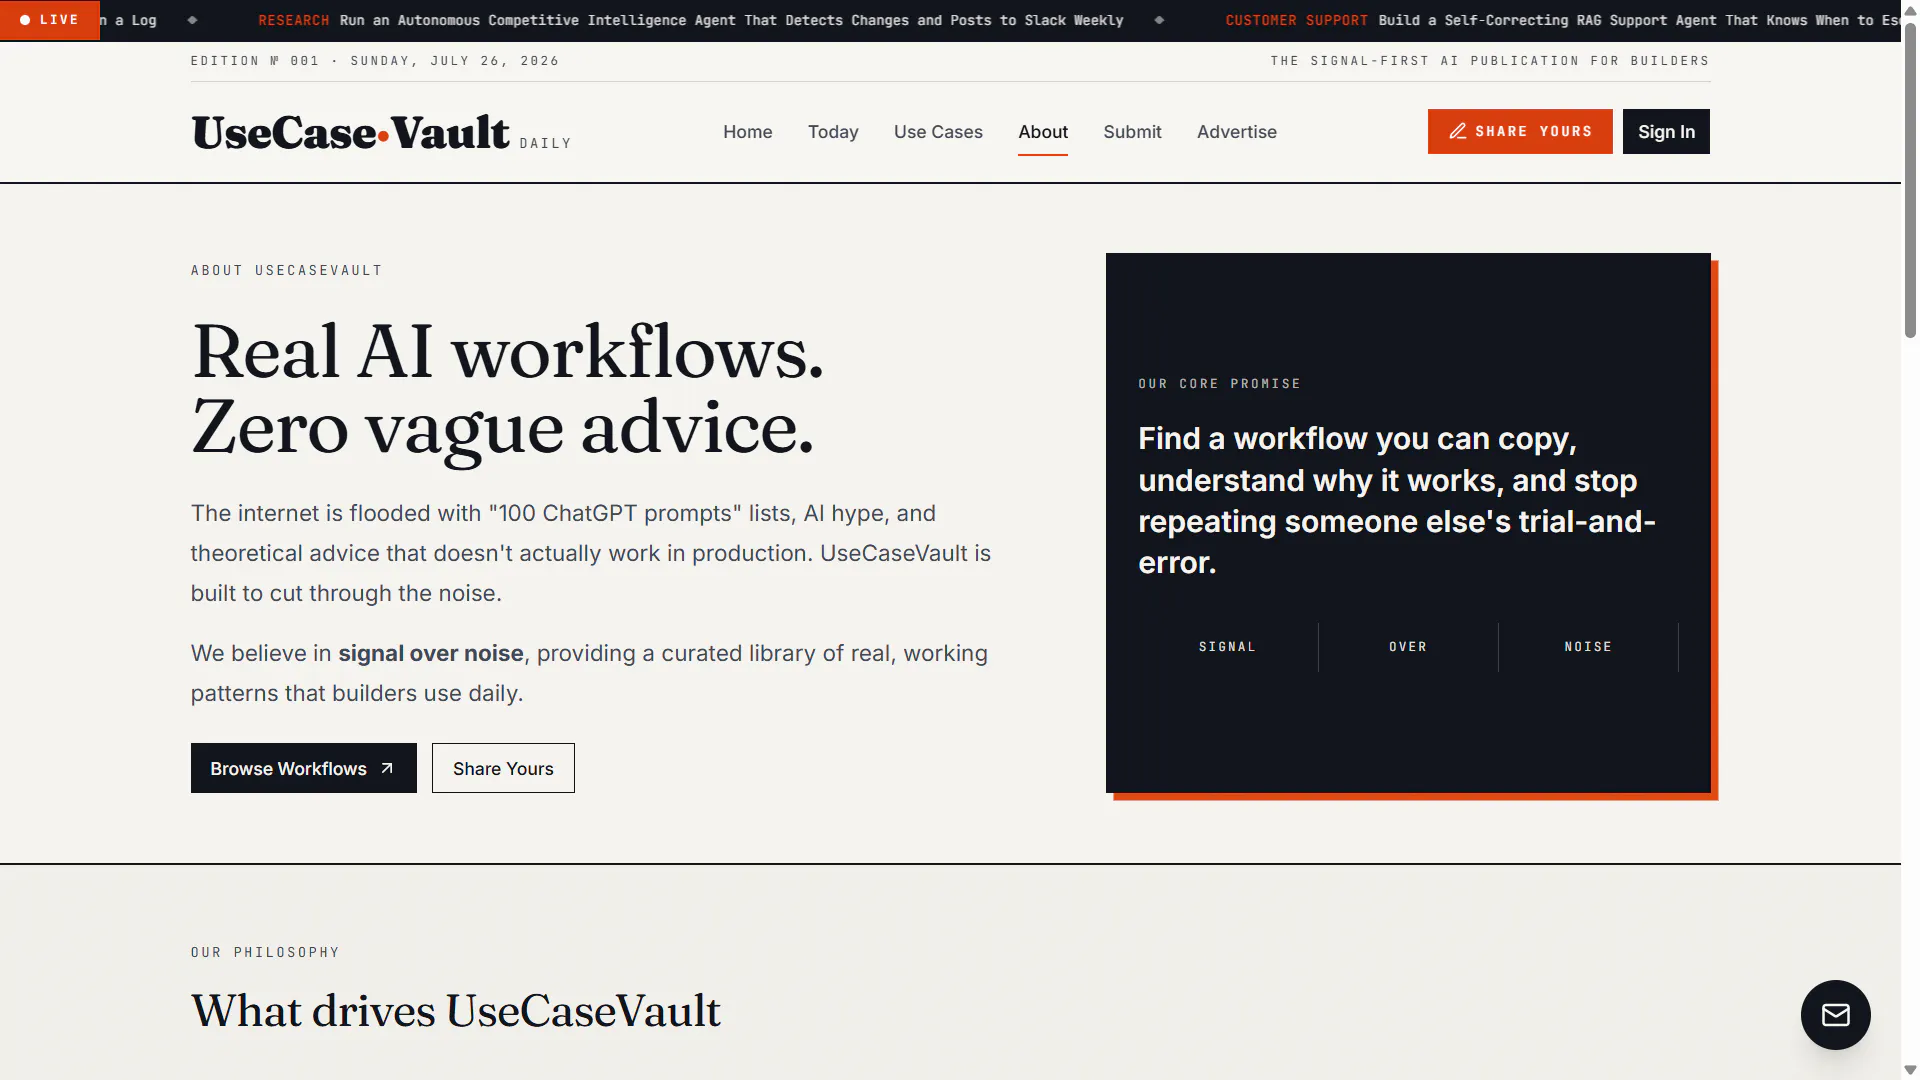Click the UseCaseVault logo
Viewport: 1920px width, 1080px height.
(350, 132)
